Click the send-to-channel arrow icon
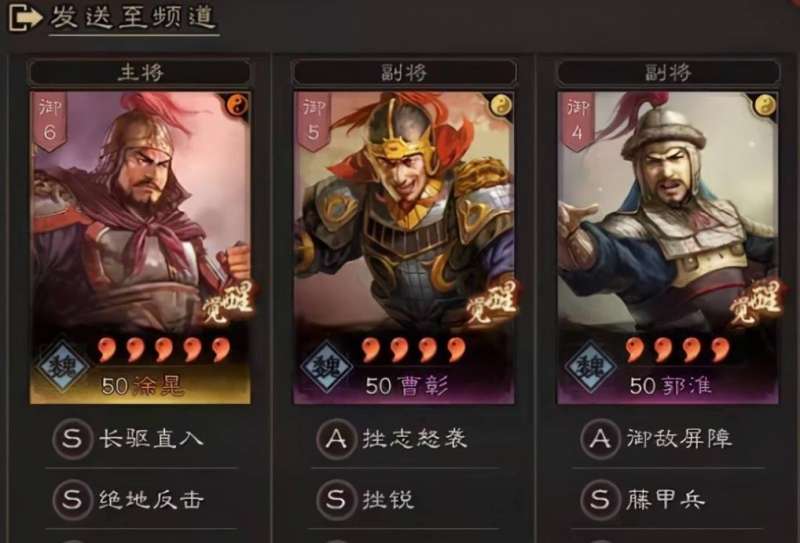This screenshot has height=543, width=800. pyautogui.click(x=25, y=17)
